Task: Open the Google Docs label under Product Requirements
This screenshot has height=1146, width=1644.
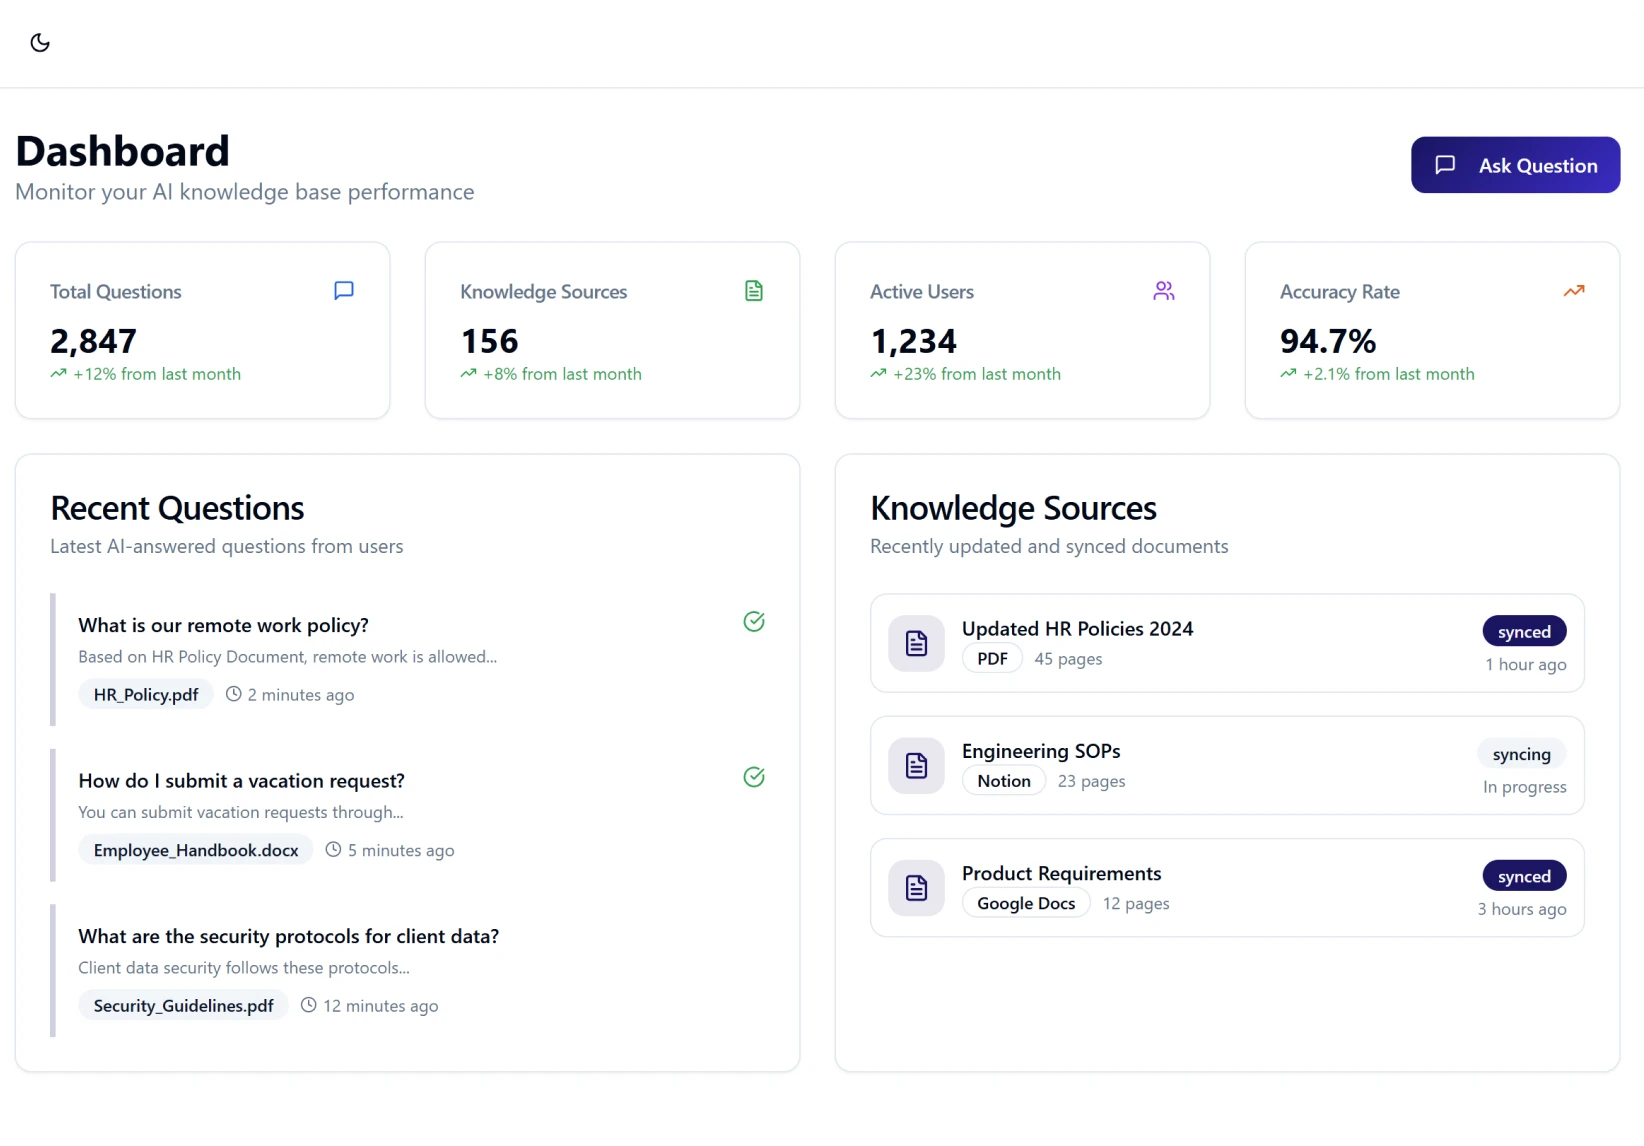Action: pyautogui.click(x=1024, y=902)
